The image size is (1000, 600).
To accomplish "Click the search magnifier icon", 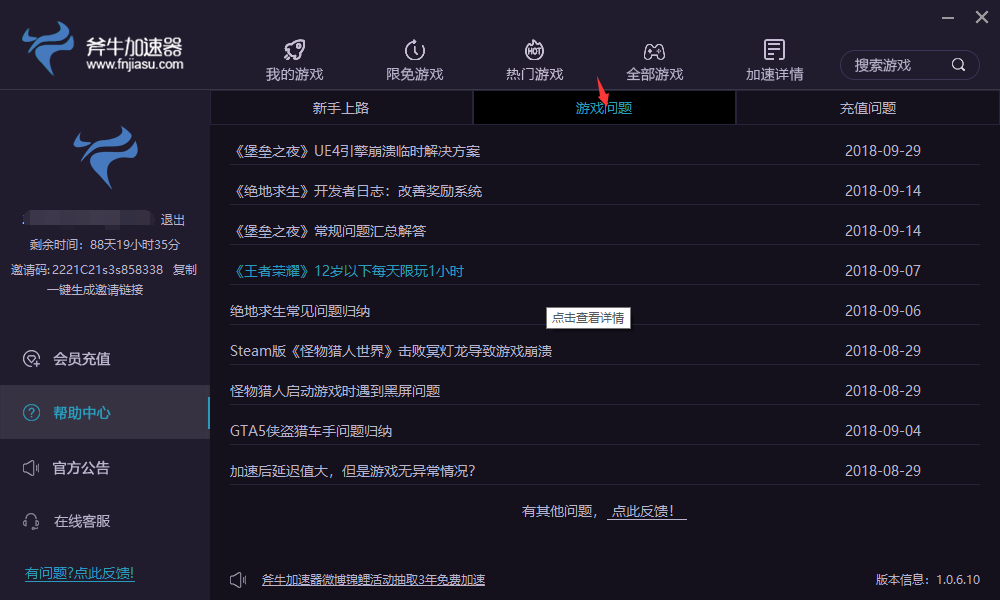I will click(x=958, y=64).
